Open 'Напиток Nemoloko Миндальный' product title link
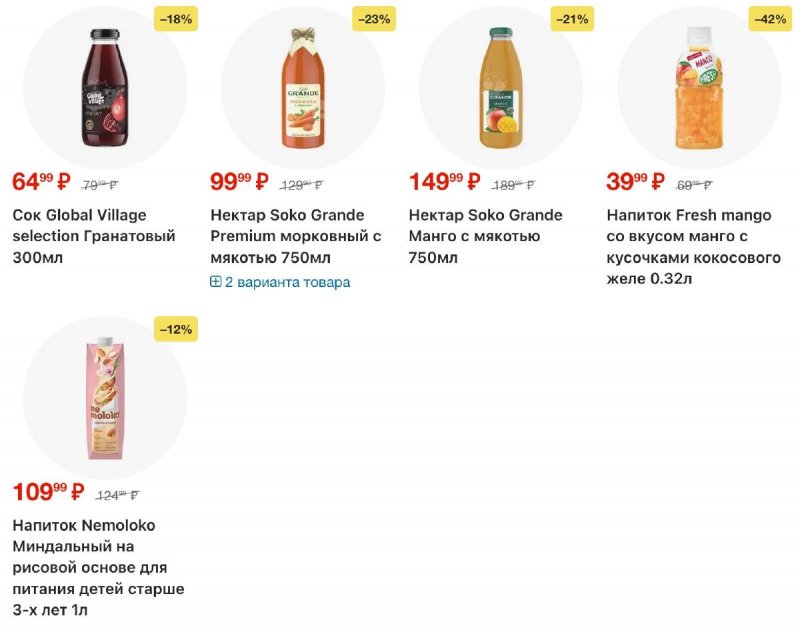The image size is (800, 626). (98, 567)
